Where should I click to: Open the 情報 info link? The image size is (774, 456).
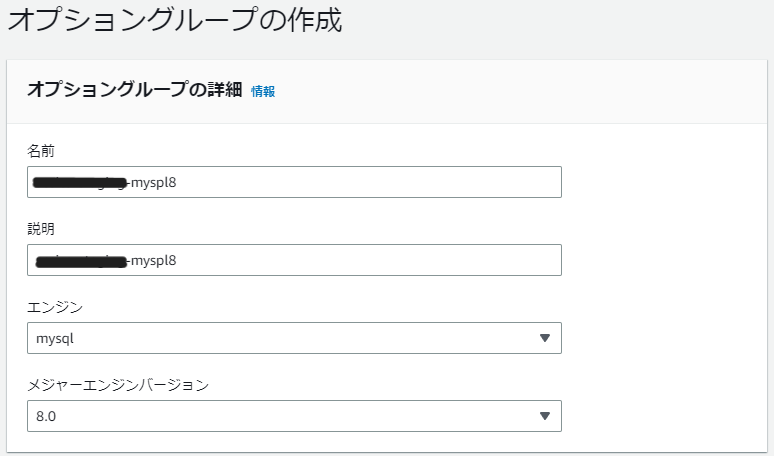tap(263, 91)
